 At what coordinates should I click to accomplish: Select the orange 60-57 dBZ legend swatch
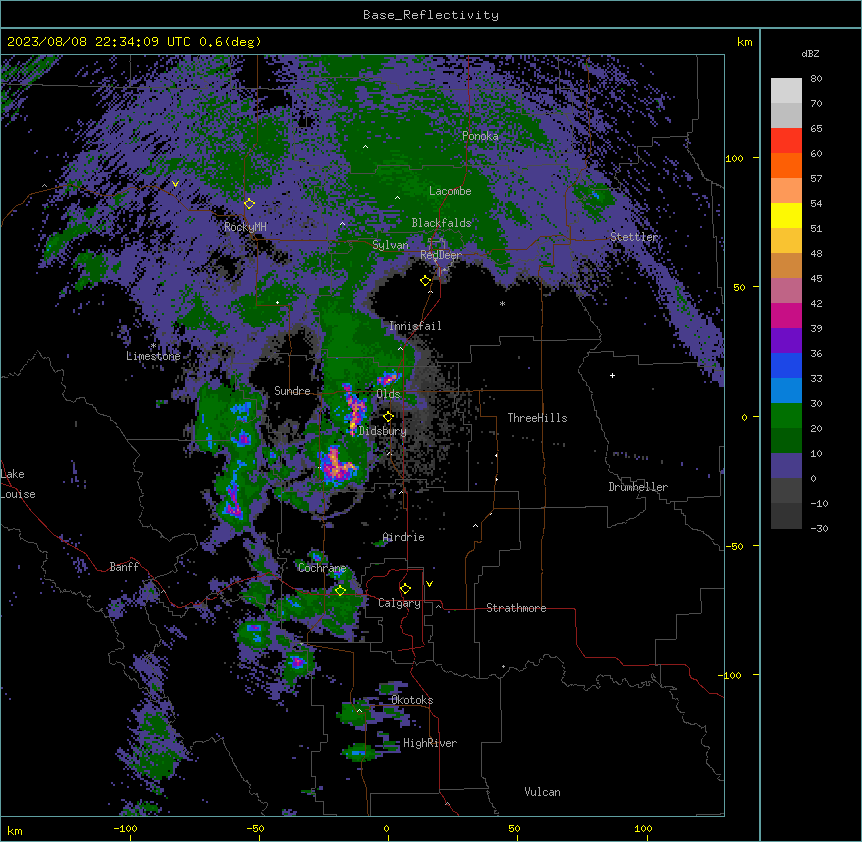point(786,165)
